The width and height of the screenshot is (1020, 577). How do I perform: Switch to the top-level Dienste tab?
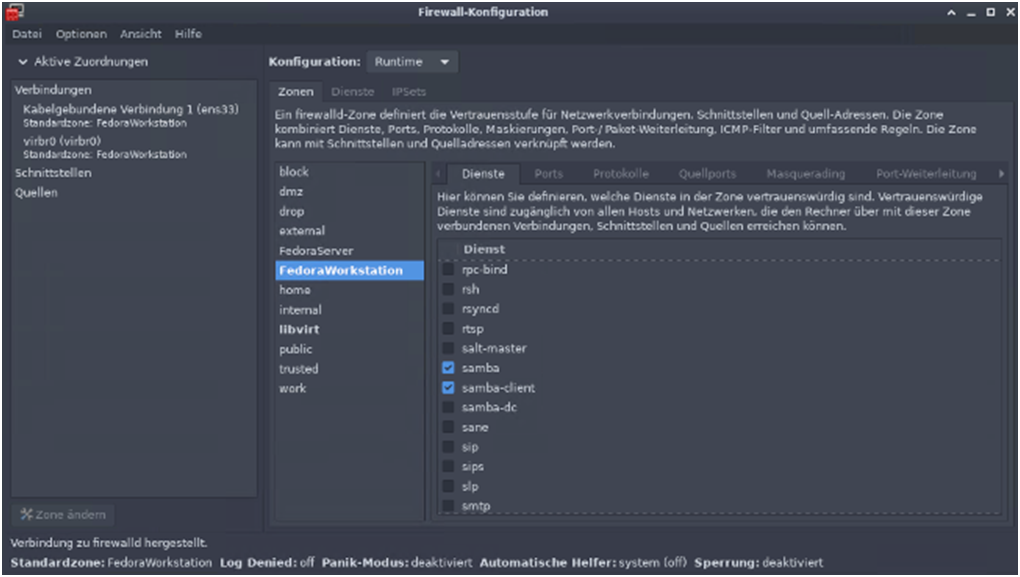[x=353, y=92]
